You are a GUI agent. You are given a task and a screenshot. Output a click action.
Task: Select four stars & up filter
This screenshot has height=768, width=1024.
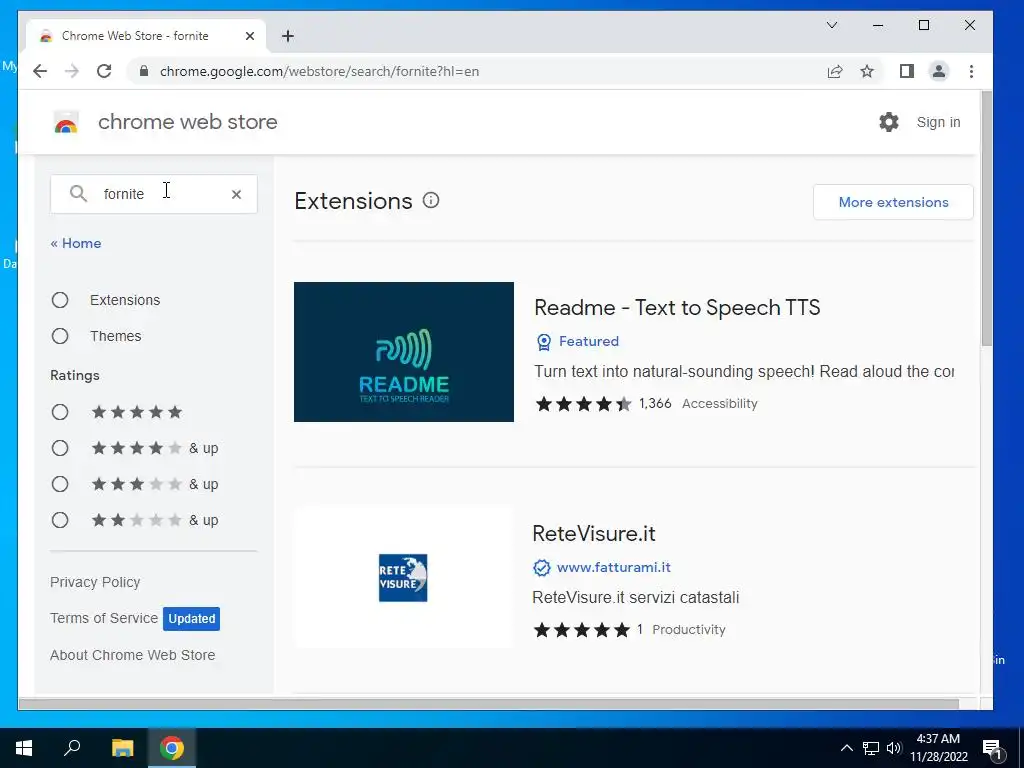click(60, 448)
